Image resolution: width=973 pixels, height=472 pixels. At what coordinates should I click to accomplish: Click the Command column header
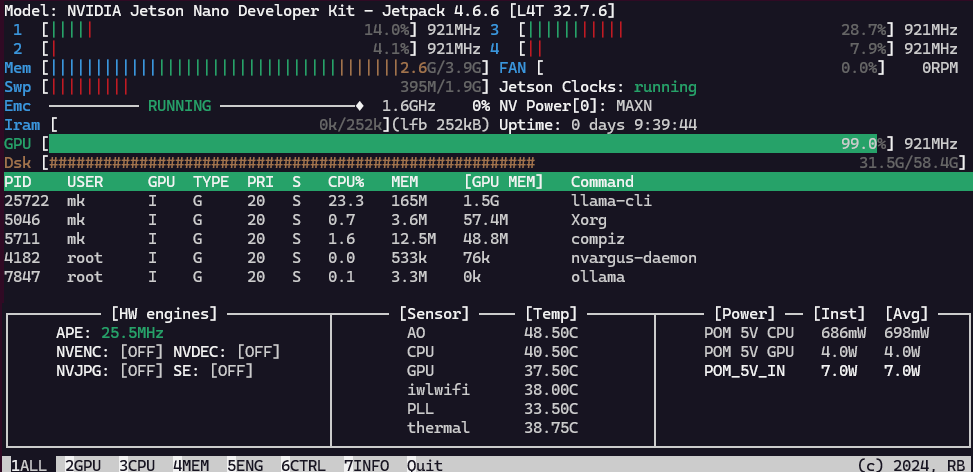[x=602, y=182]
